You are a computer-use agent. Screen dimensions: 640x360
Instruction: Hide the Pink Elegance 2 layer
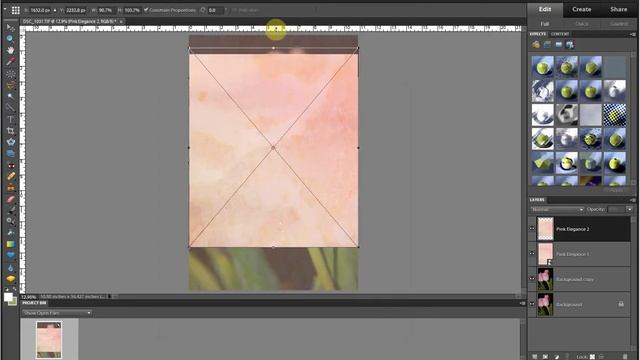[x=532, y=229]
